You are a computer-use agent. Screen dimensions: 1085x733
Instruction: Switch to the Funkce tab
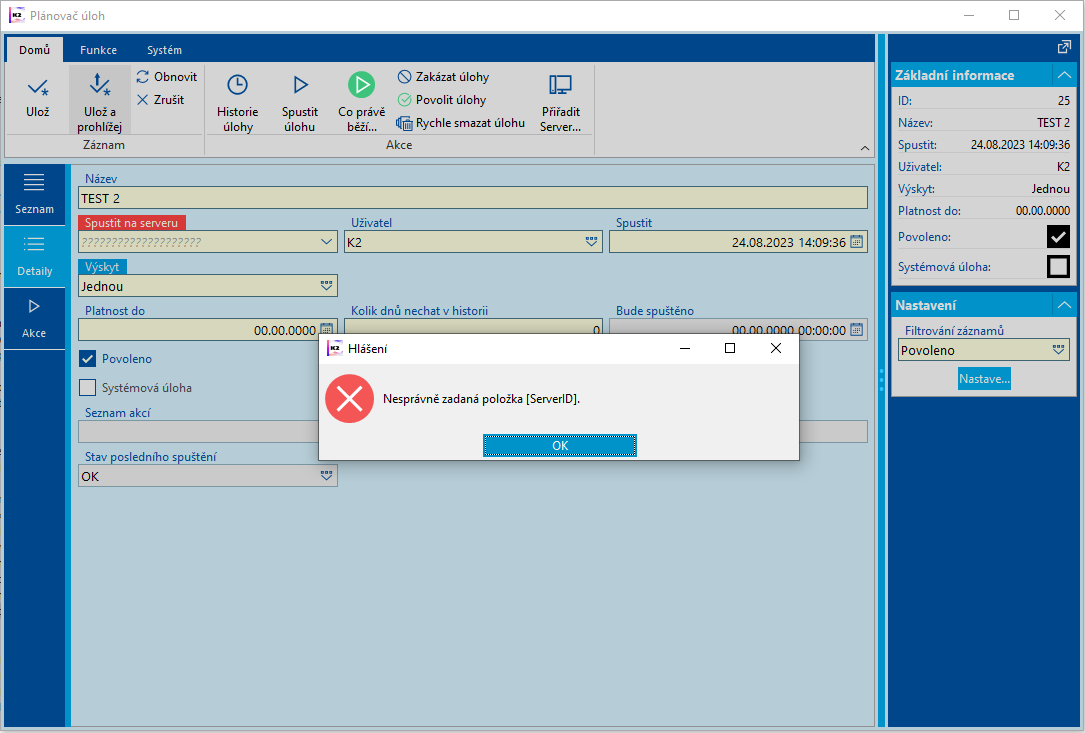tap(98, 50)
